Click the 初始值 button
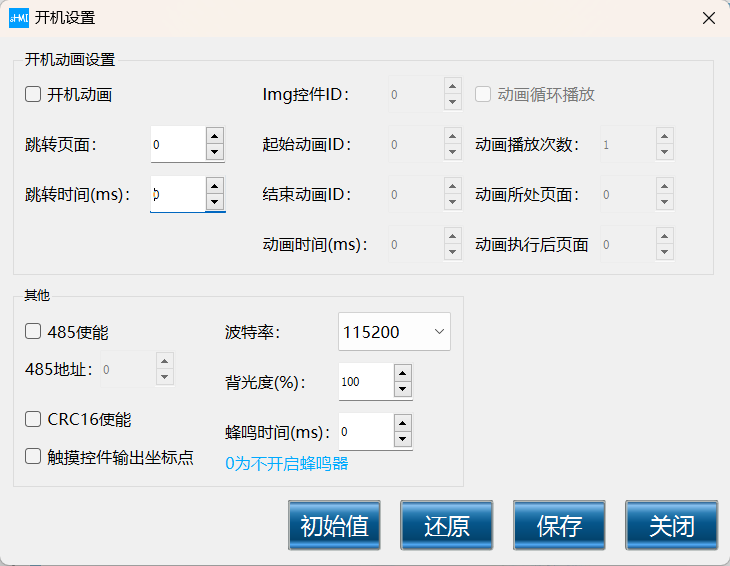This screenshot has height=566, width=730. click(334, 526)
